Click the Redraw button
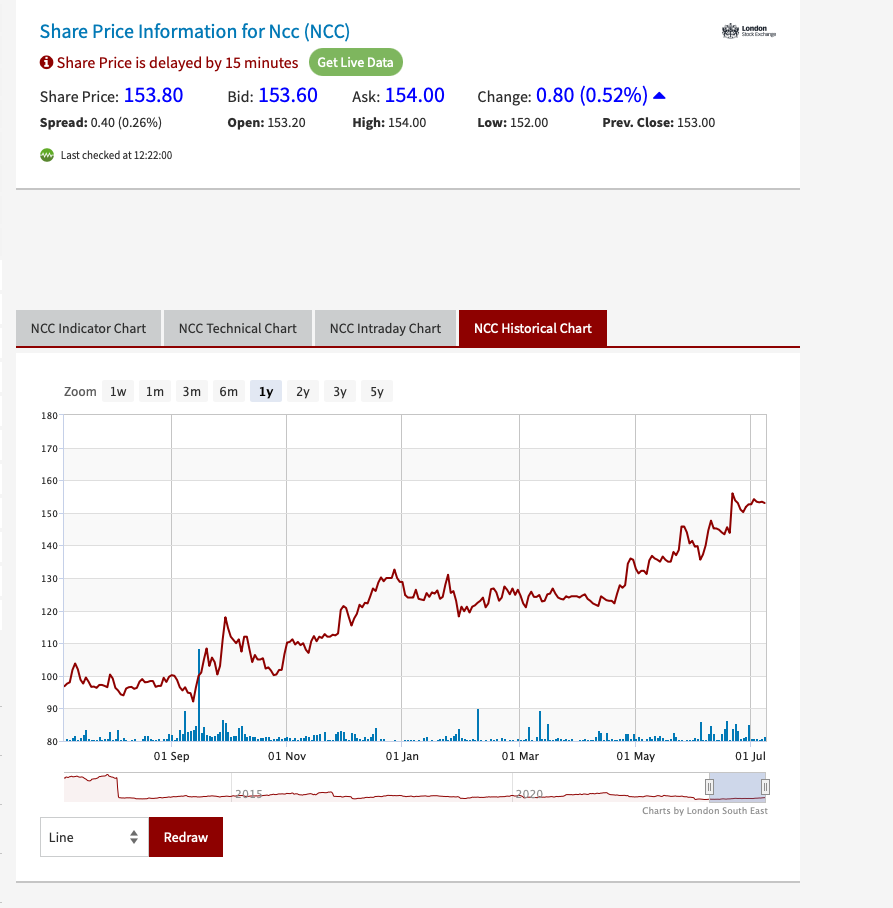This screenshot has height=908, width=893. tap(186, 837)
